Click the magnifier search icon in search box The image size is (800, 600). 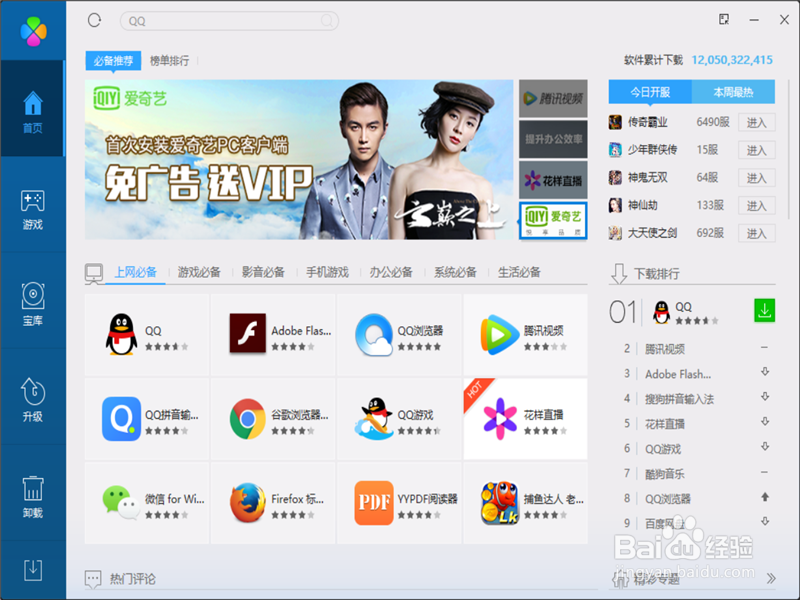coord(327,21)
